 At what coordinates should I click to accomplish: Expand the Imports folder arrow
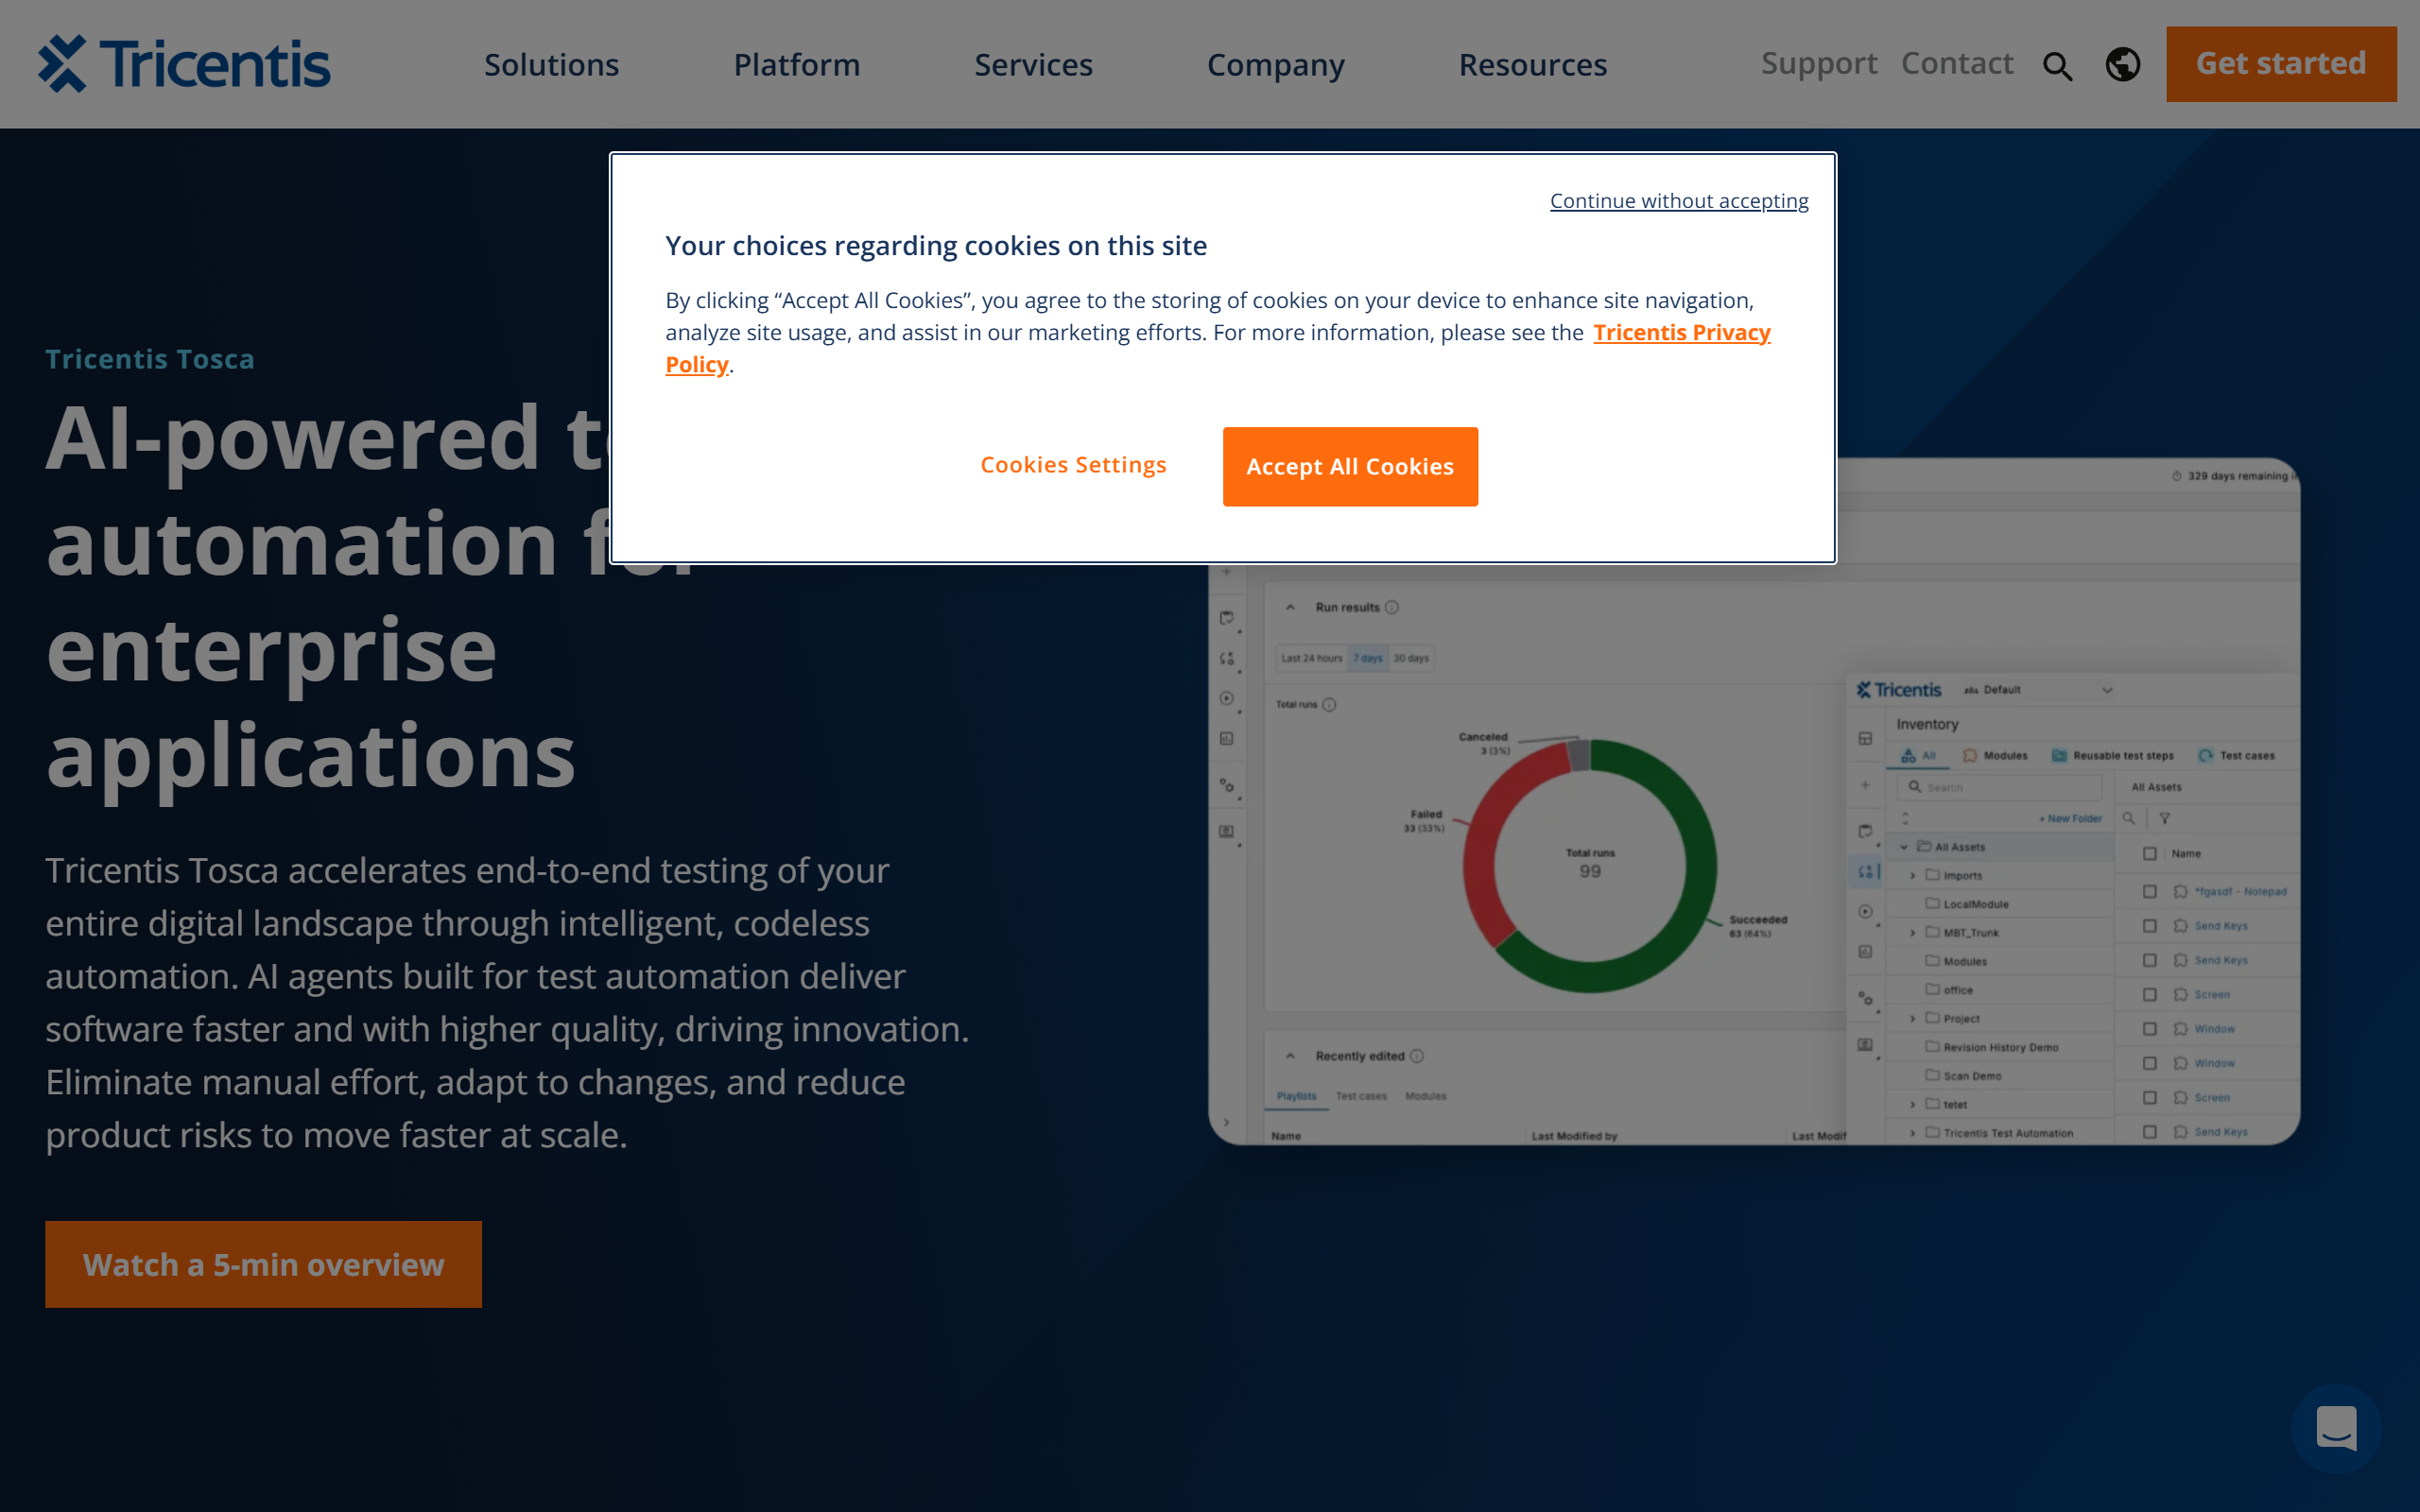coord(1913,876)
